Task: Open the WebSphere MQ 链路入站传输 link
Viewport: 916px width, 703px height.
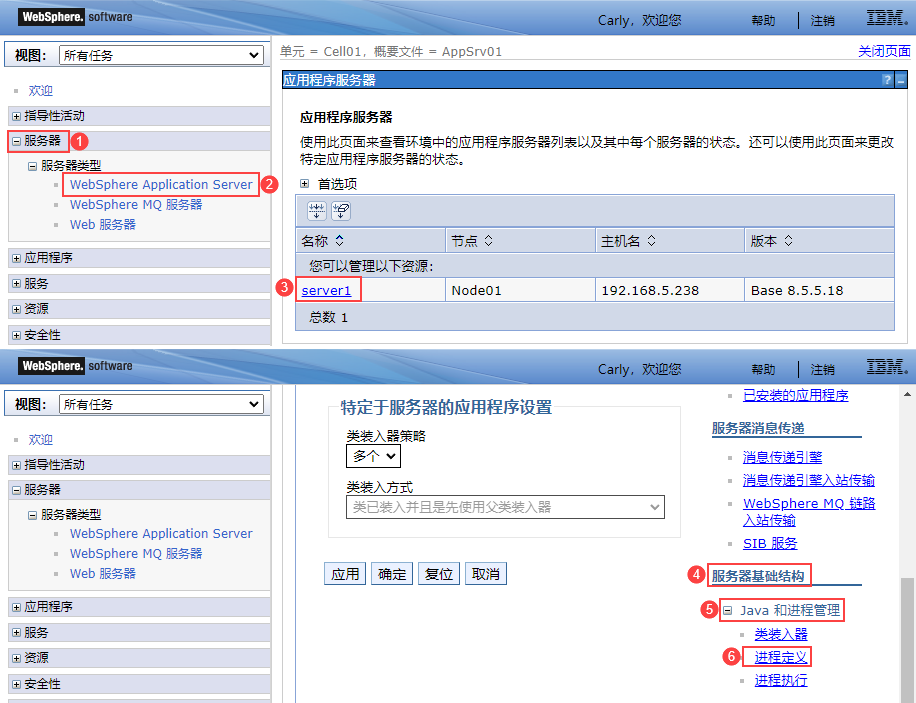Action: click(x=809, y=511)
